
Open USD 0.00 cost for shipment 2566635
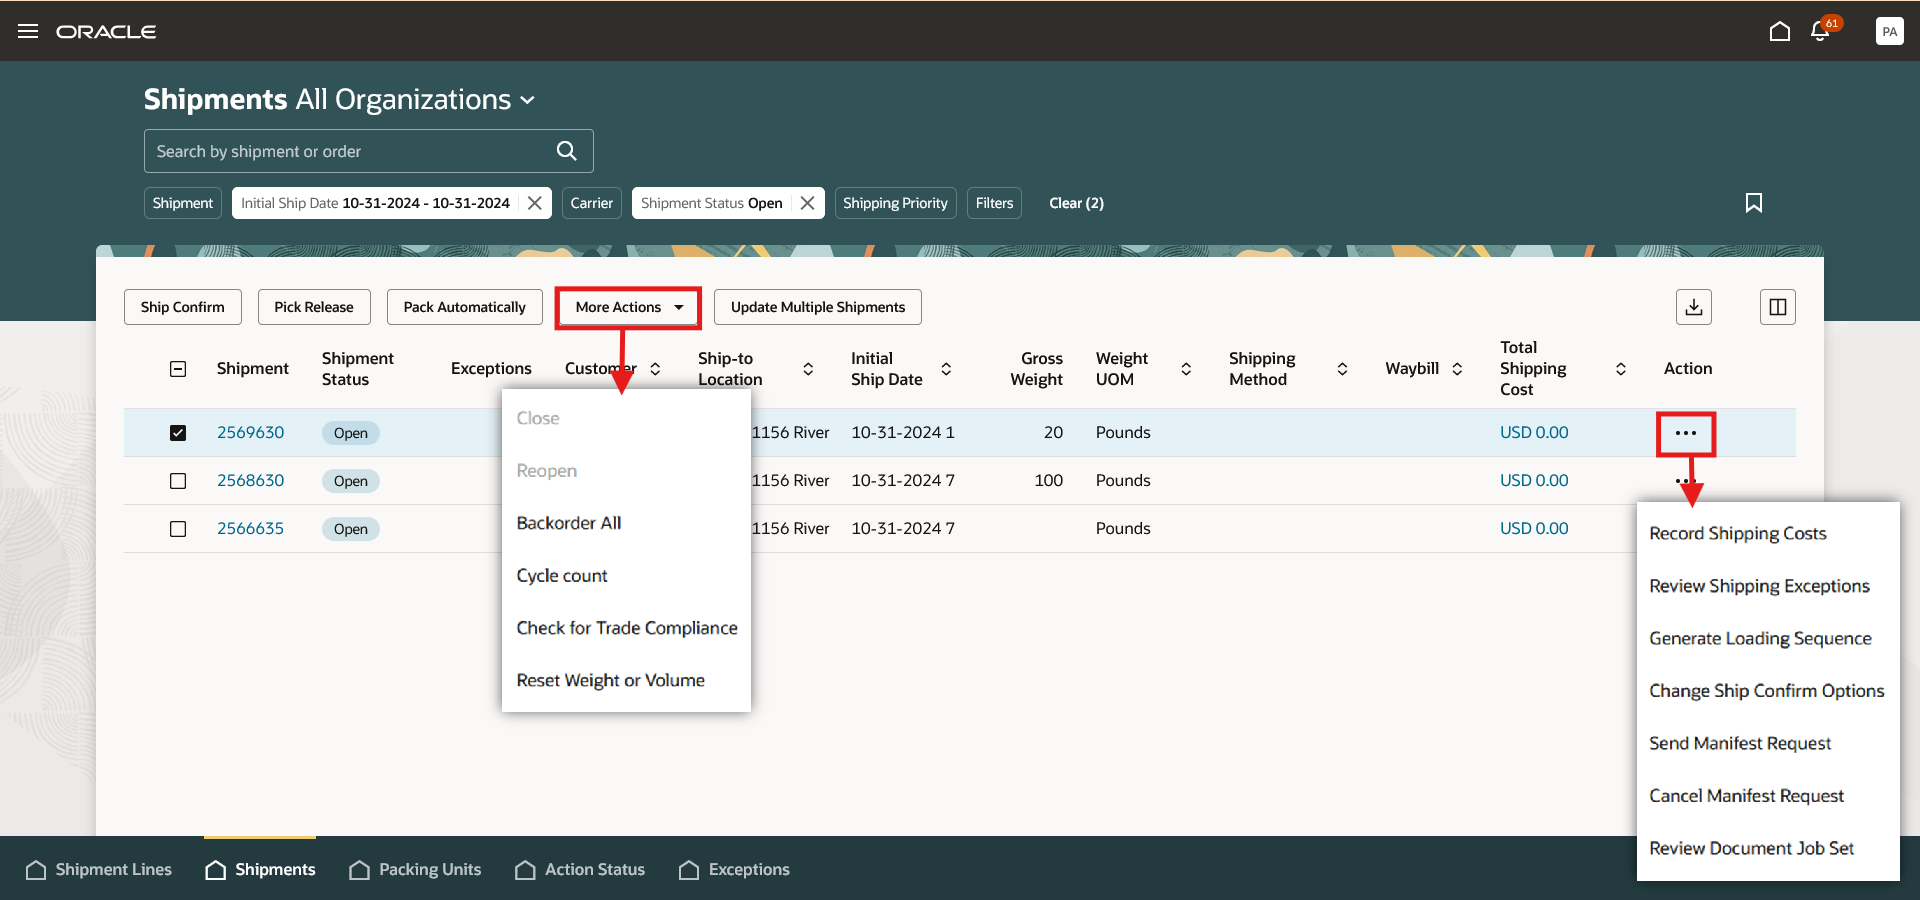[1534, 529]
